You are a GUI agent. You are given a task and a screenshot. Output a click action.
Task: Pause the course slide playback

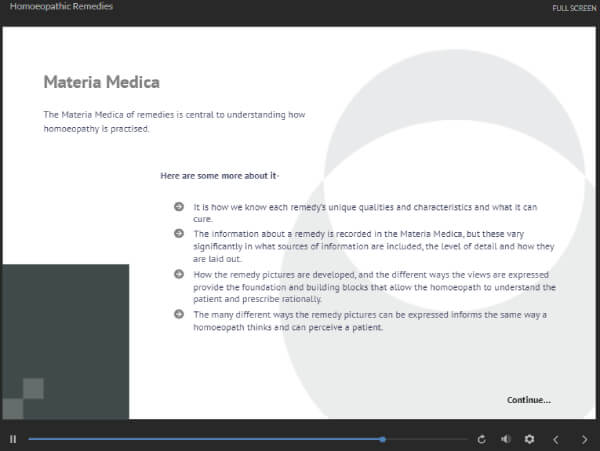point(13,439)
